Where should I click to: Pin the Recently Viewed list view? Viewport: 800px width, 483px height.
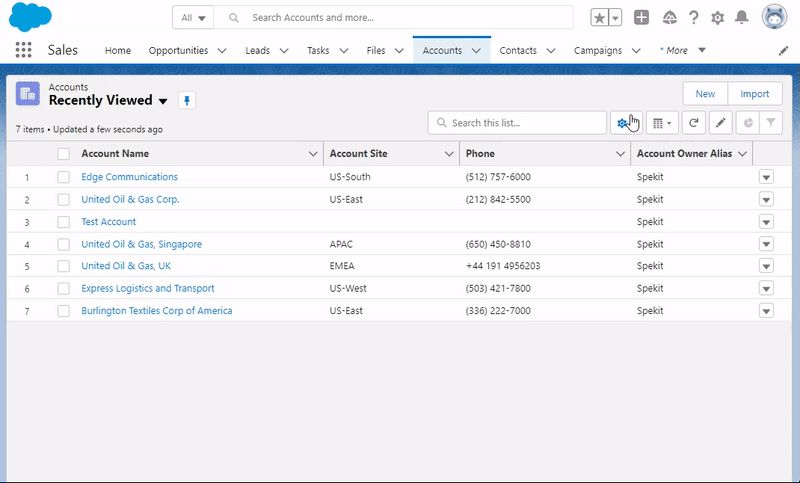[187, 100]
